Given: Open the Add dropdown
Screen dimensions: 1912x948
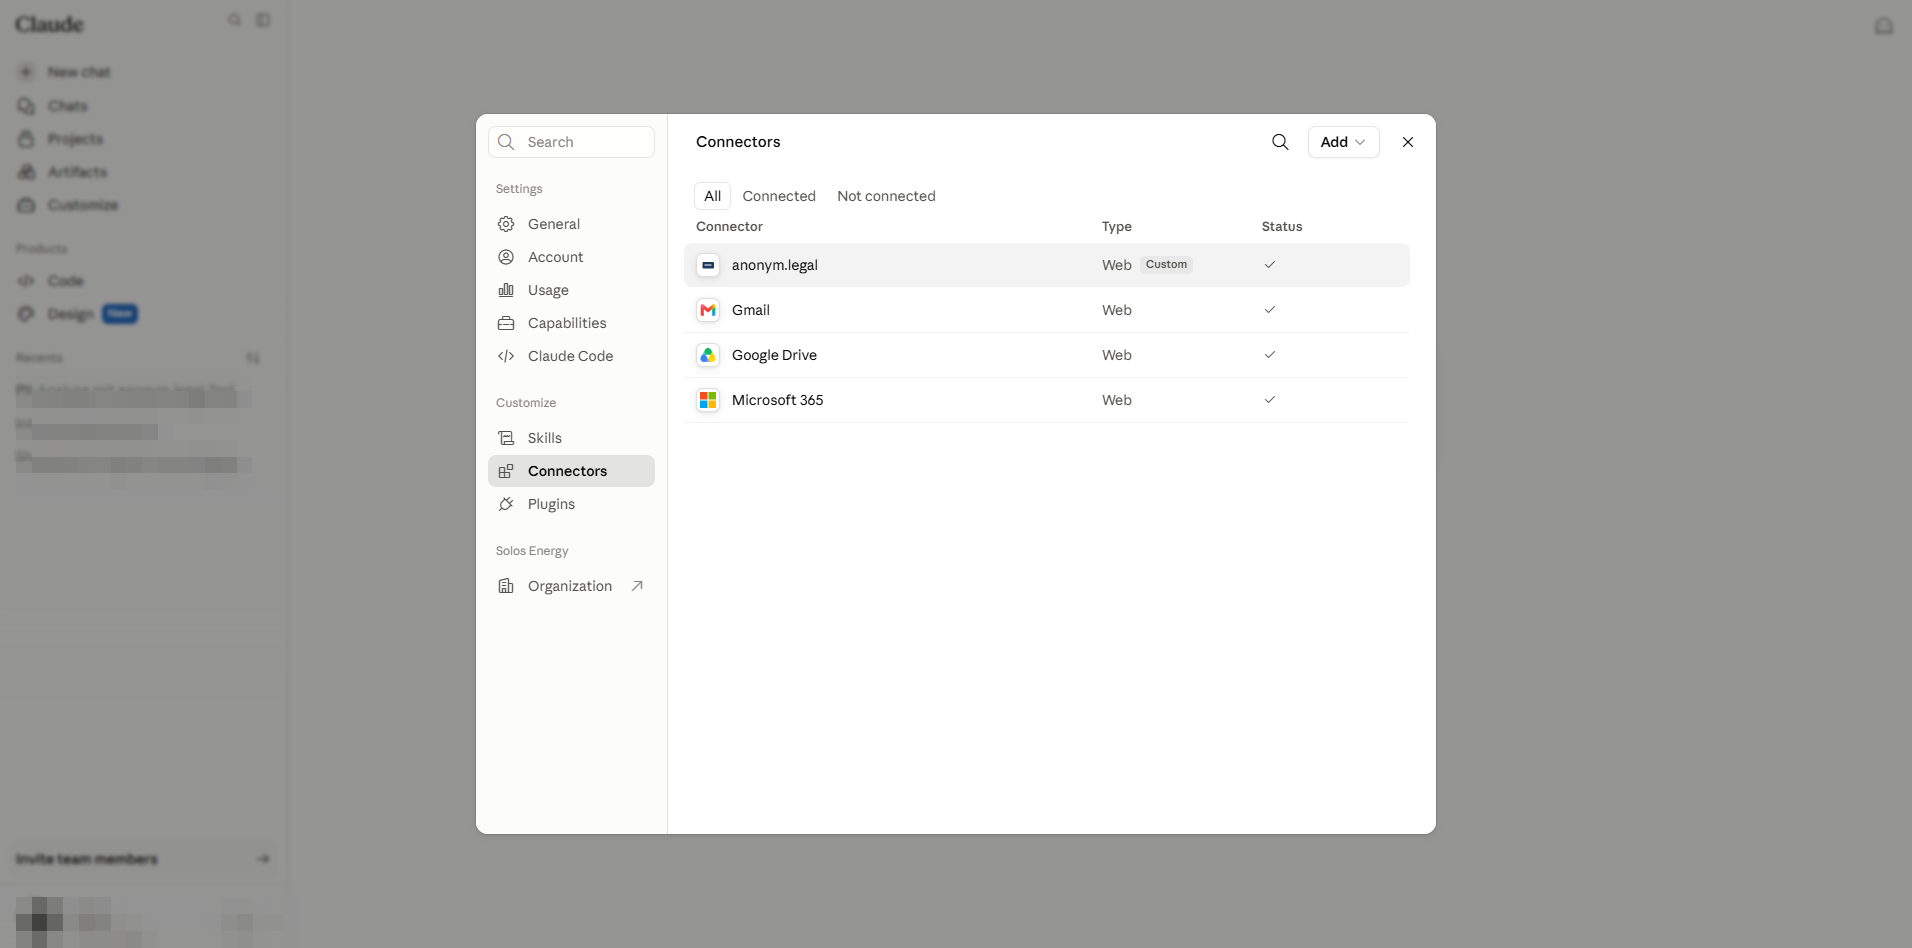Looking at the screenshot, I should click(1343, 142).
